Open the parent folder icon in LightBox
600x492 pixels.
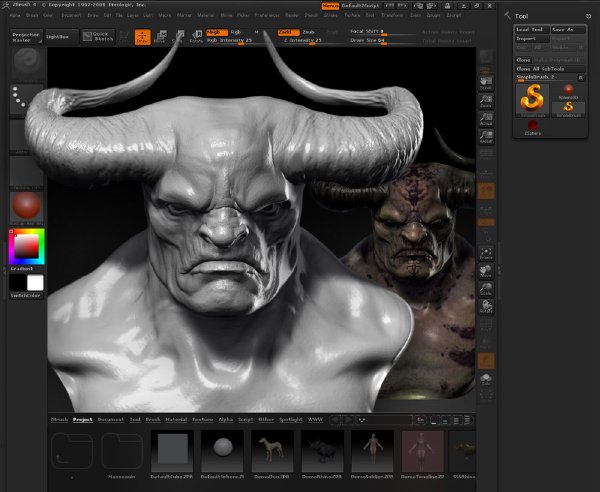click(x=72, y=451)
